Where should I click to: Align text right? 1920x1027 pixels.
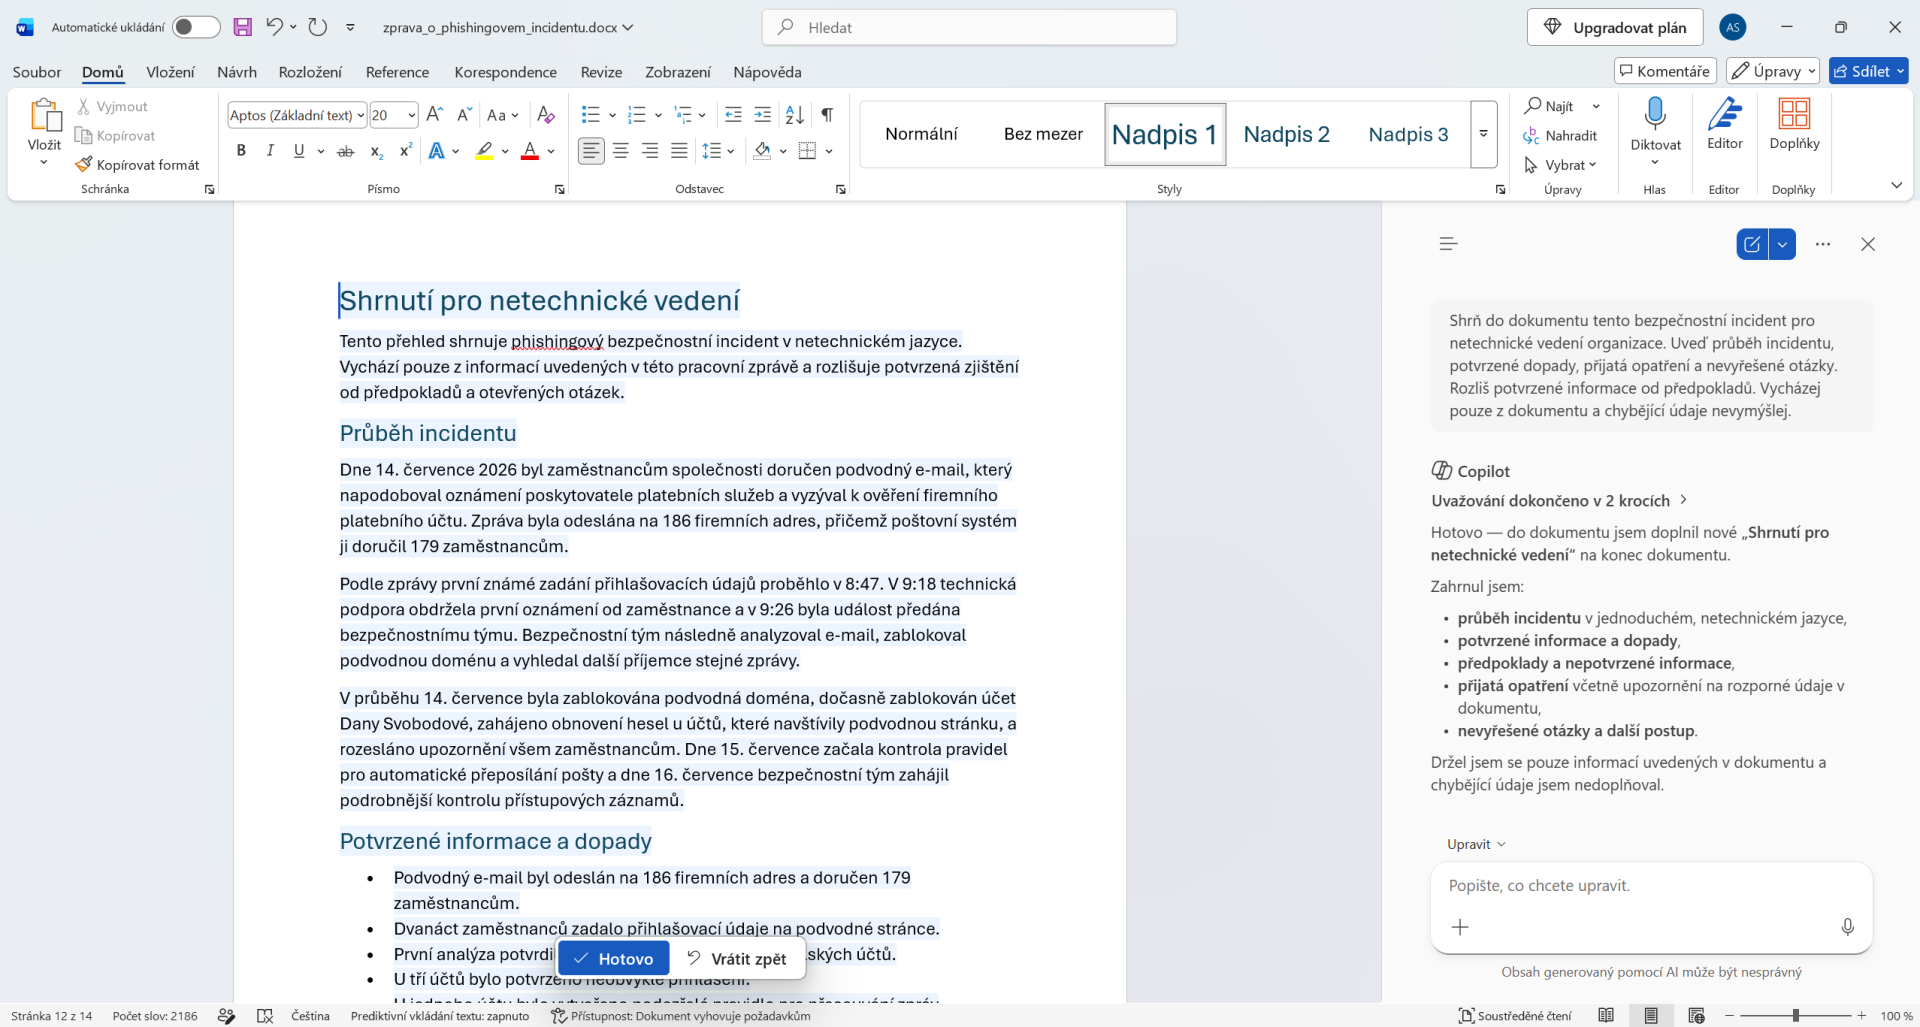click(650, 151)
